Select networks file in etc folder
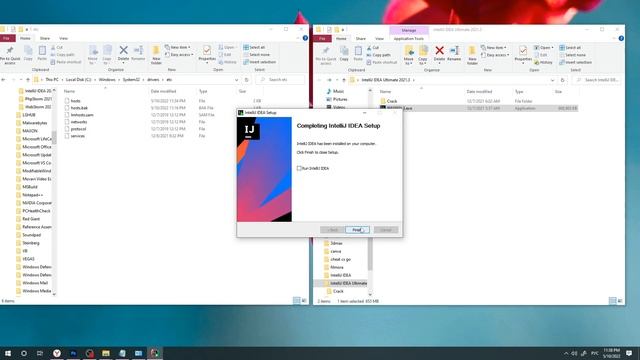 click(78, 122)
